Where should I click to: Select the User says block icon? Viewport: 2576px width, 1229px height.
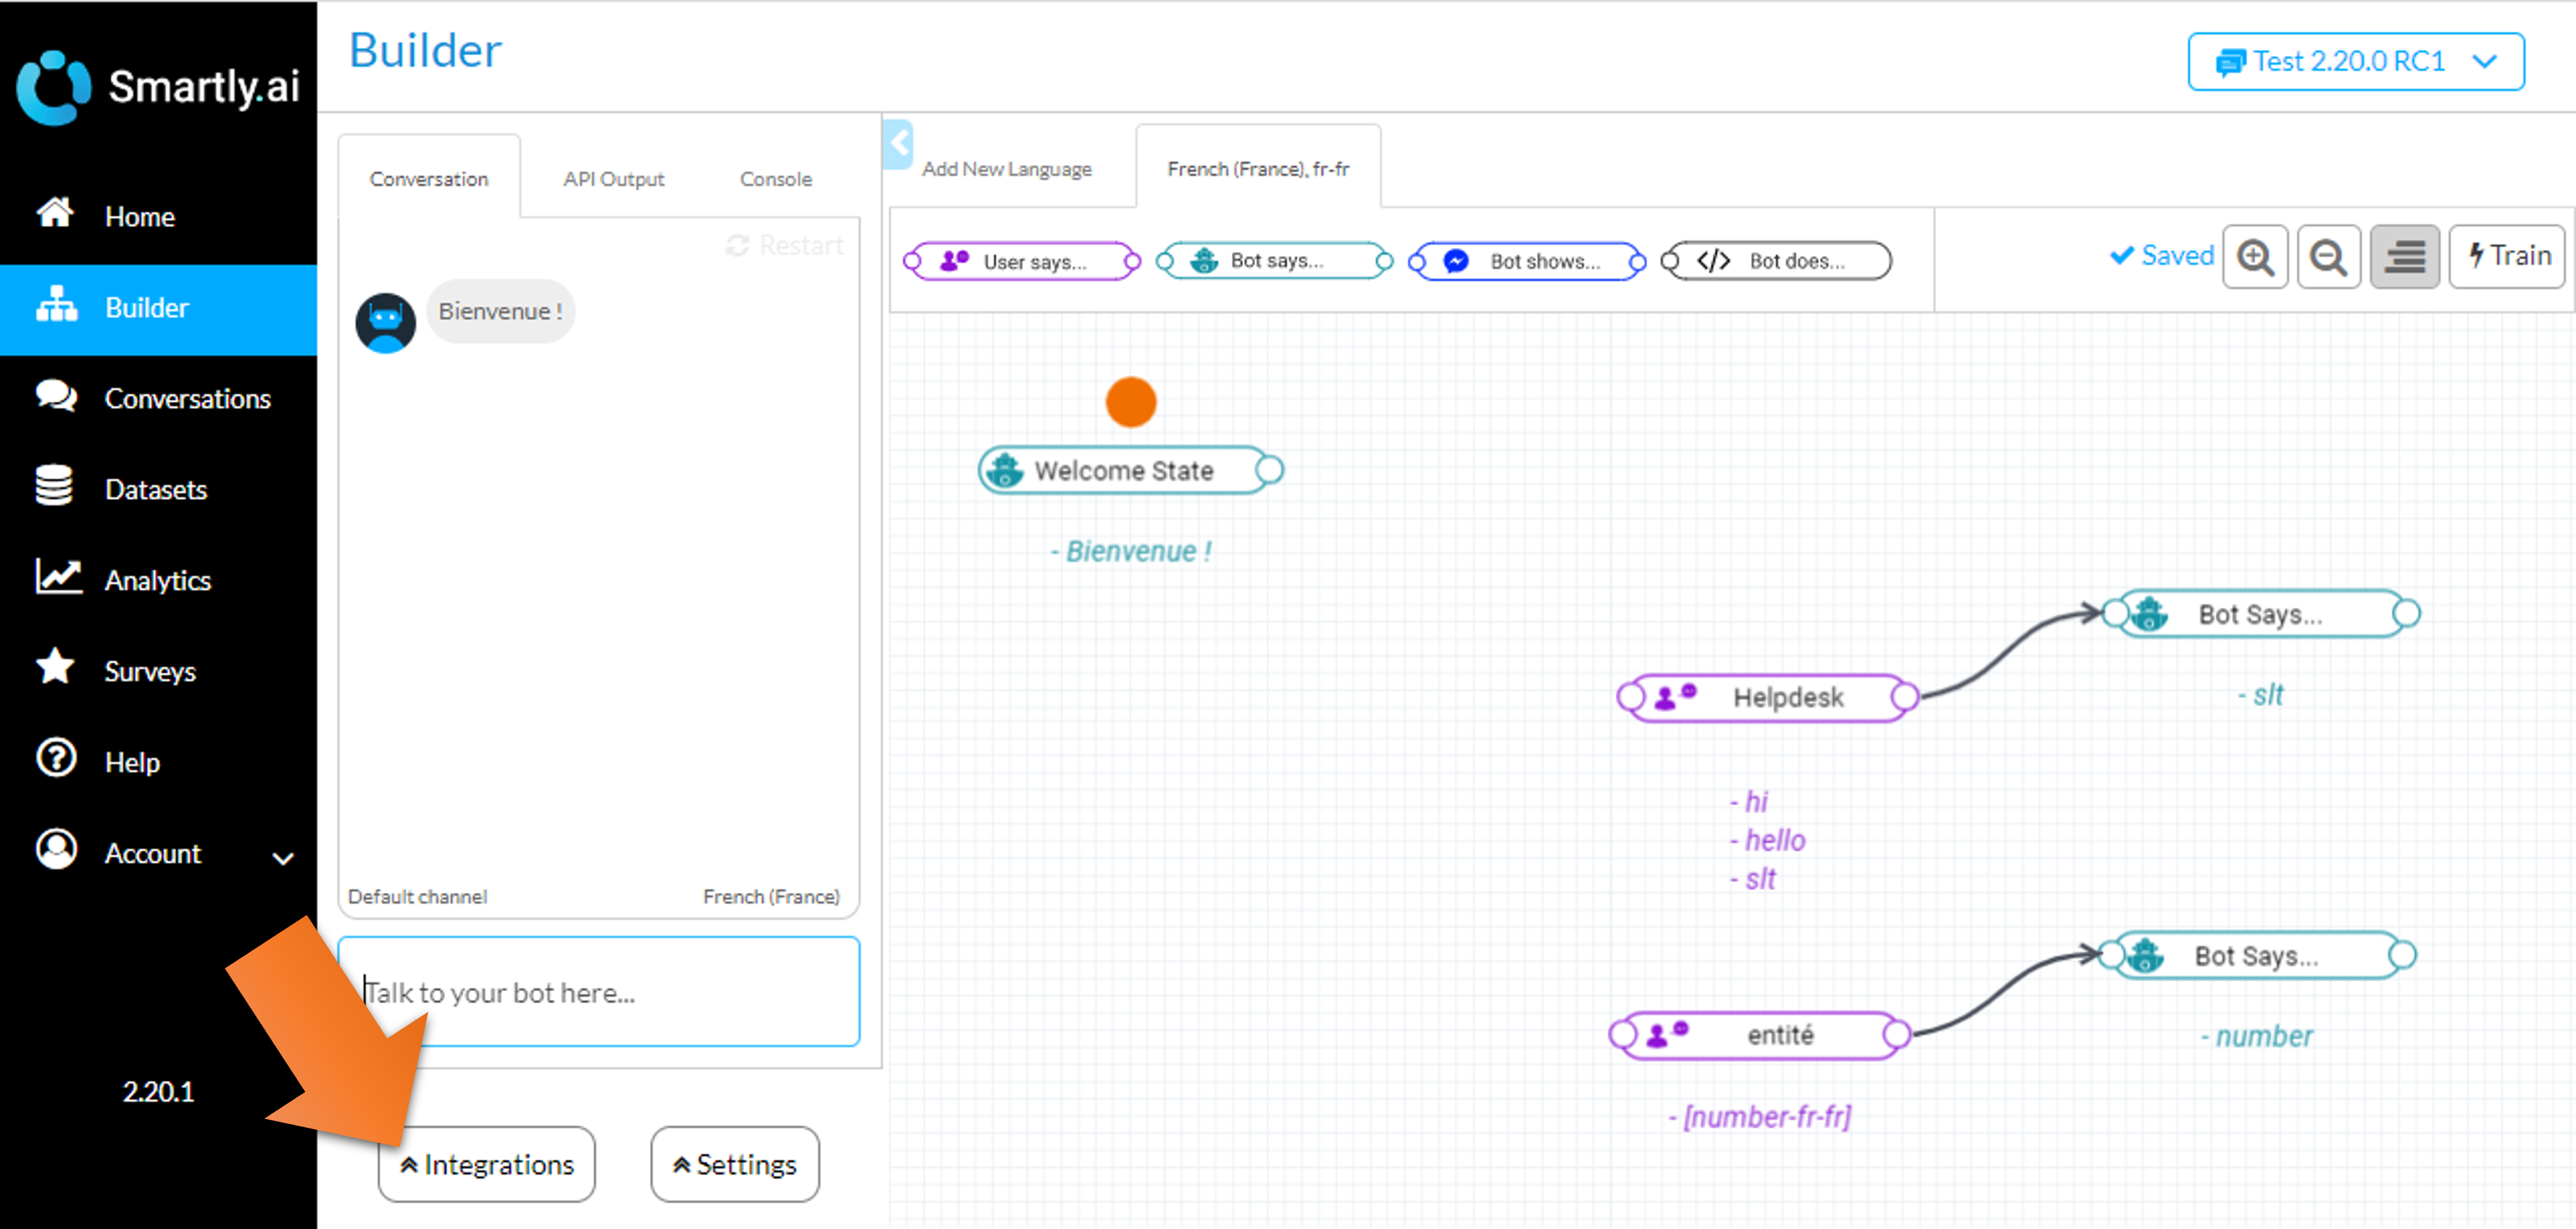(954, 261)
